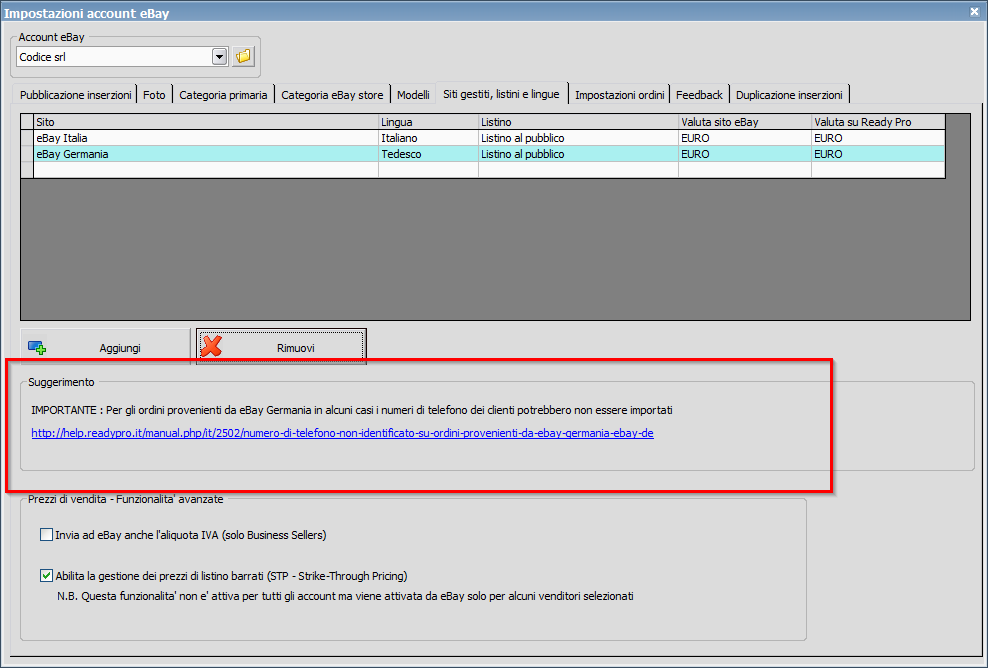Click the Valuta sito eBay column header
988x668 pixels.
pyautogui.click(x=745, y=122)
